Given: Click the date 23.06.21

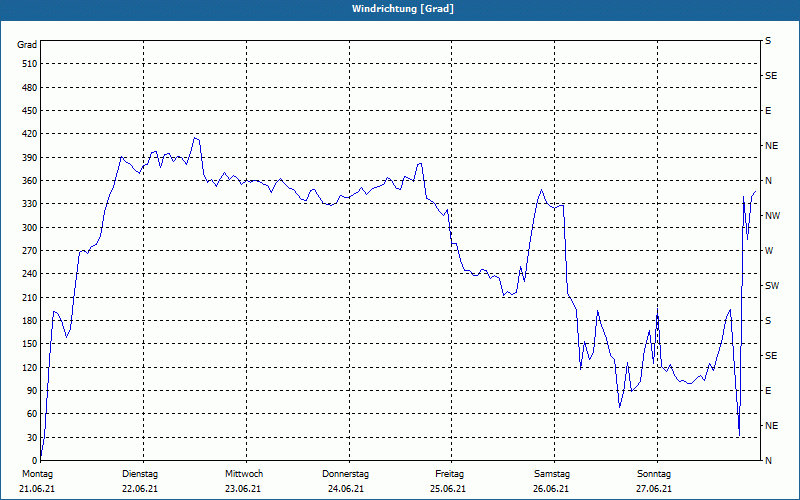Looking at the screenshot, I should pyautogui.click(x=243, y=489).
